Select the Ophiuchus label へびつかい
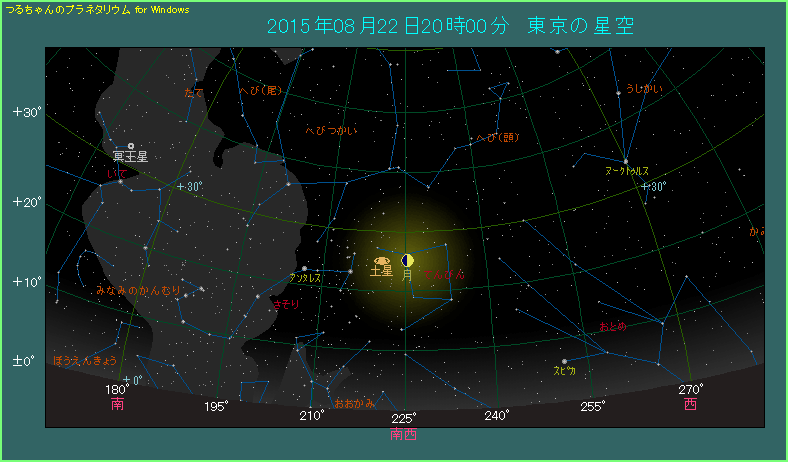788x462 pixels. (331, 131)
